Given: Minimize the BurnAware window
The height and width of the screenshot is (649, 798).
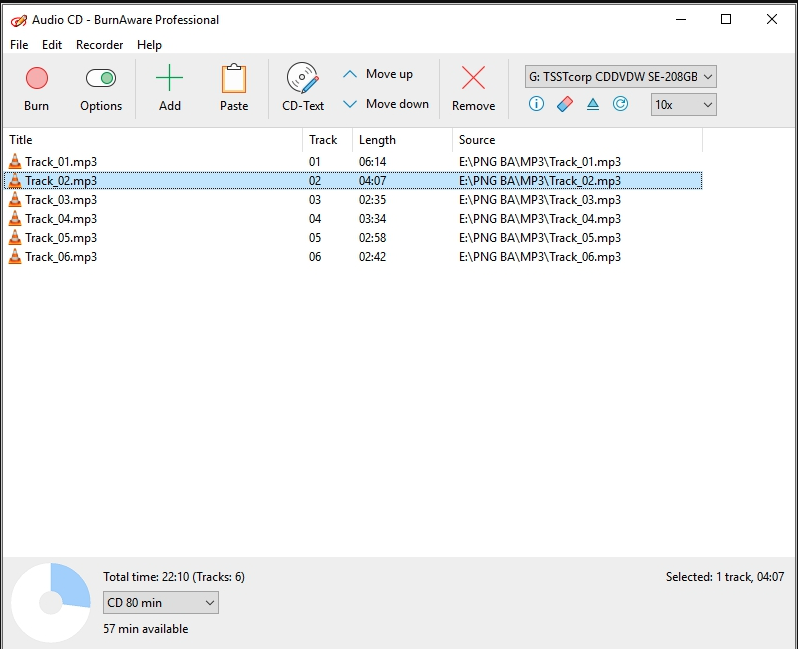Looking at the screenshot, I should point(681,20).
